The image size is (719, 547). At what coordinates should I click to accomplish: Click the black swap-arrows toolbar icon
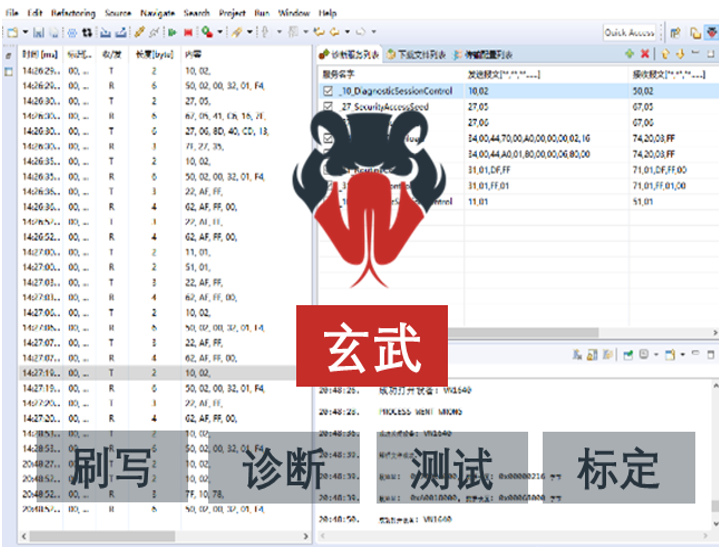pyautogui.click(x=87, y=32)
